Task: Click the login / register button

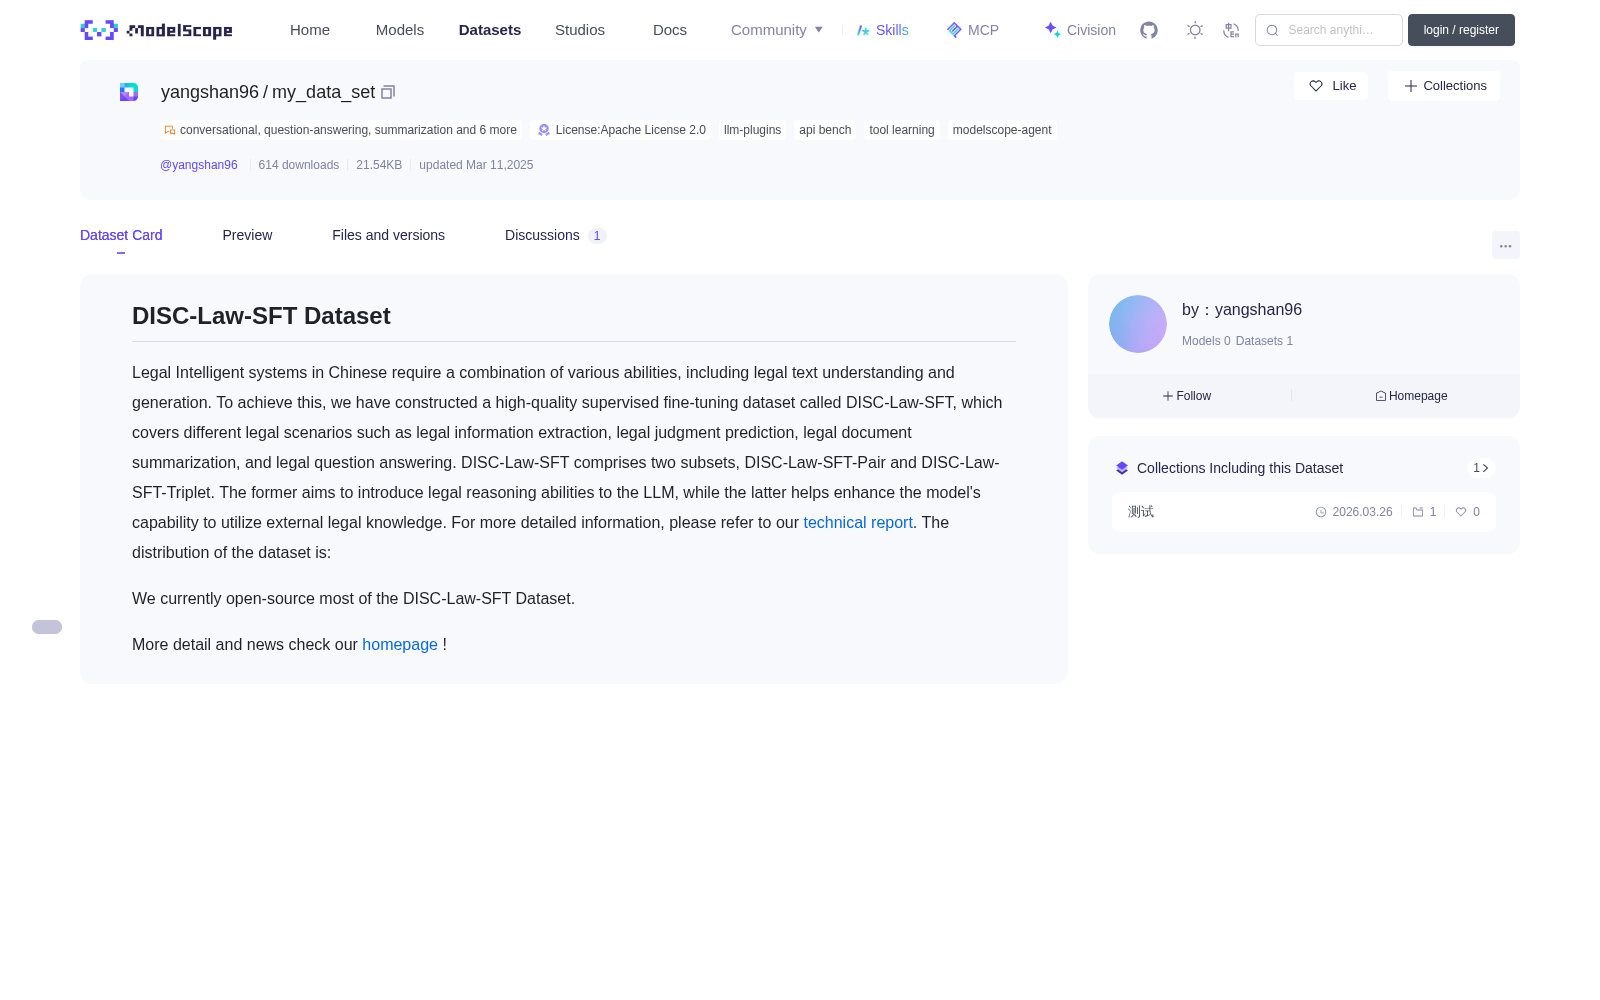Action: pos(1461,30)
